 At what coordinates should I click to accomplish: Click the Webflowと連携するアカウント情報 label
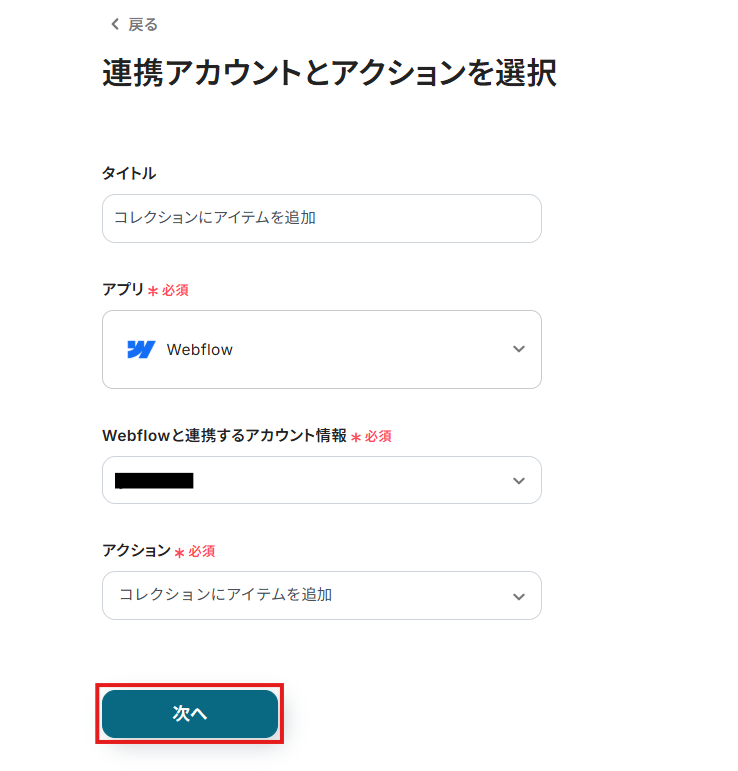pos(224,436)
